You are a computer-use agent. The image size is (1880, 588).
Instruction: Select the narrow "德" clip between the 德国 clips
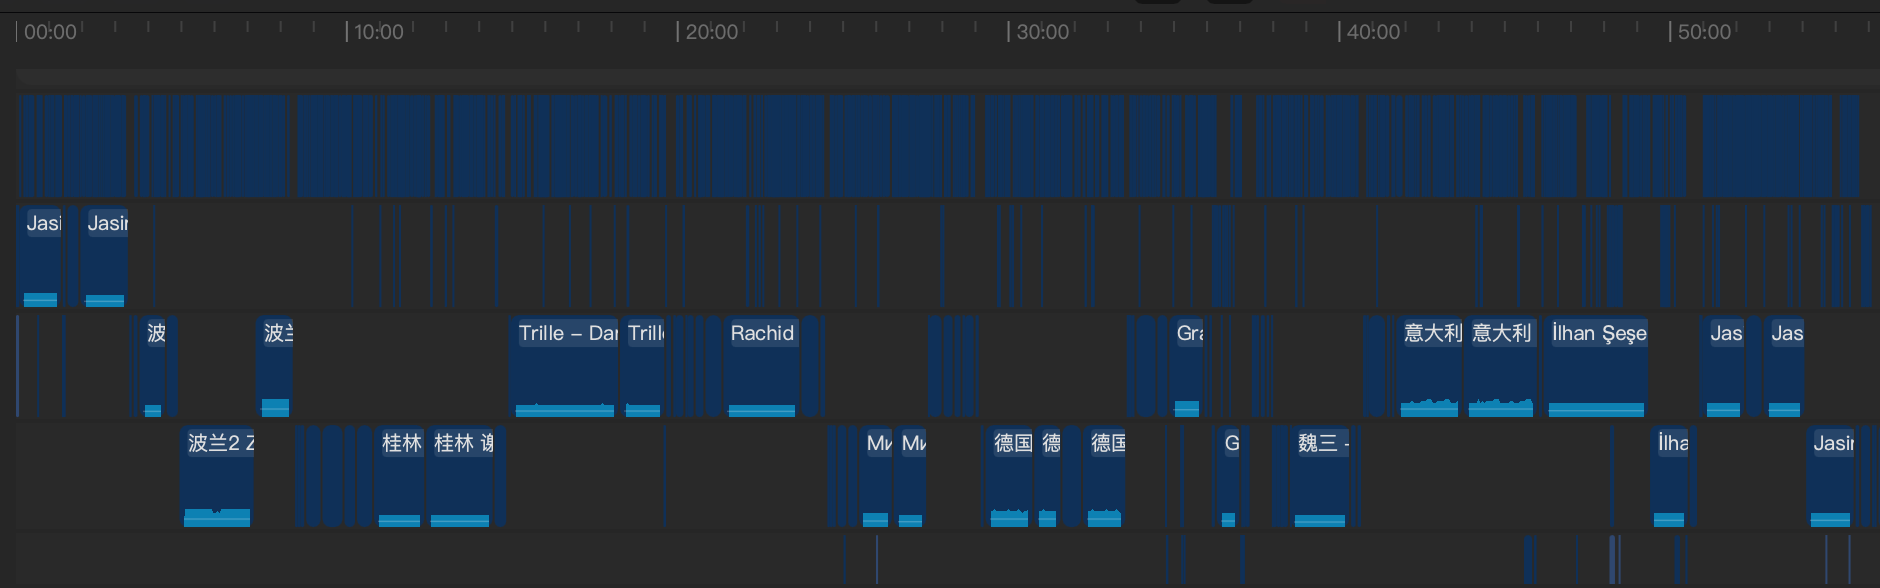[1048, 476]
